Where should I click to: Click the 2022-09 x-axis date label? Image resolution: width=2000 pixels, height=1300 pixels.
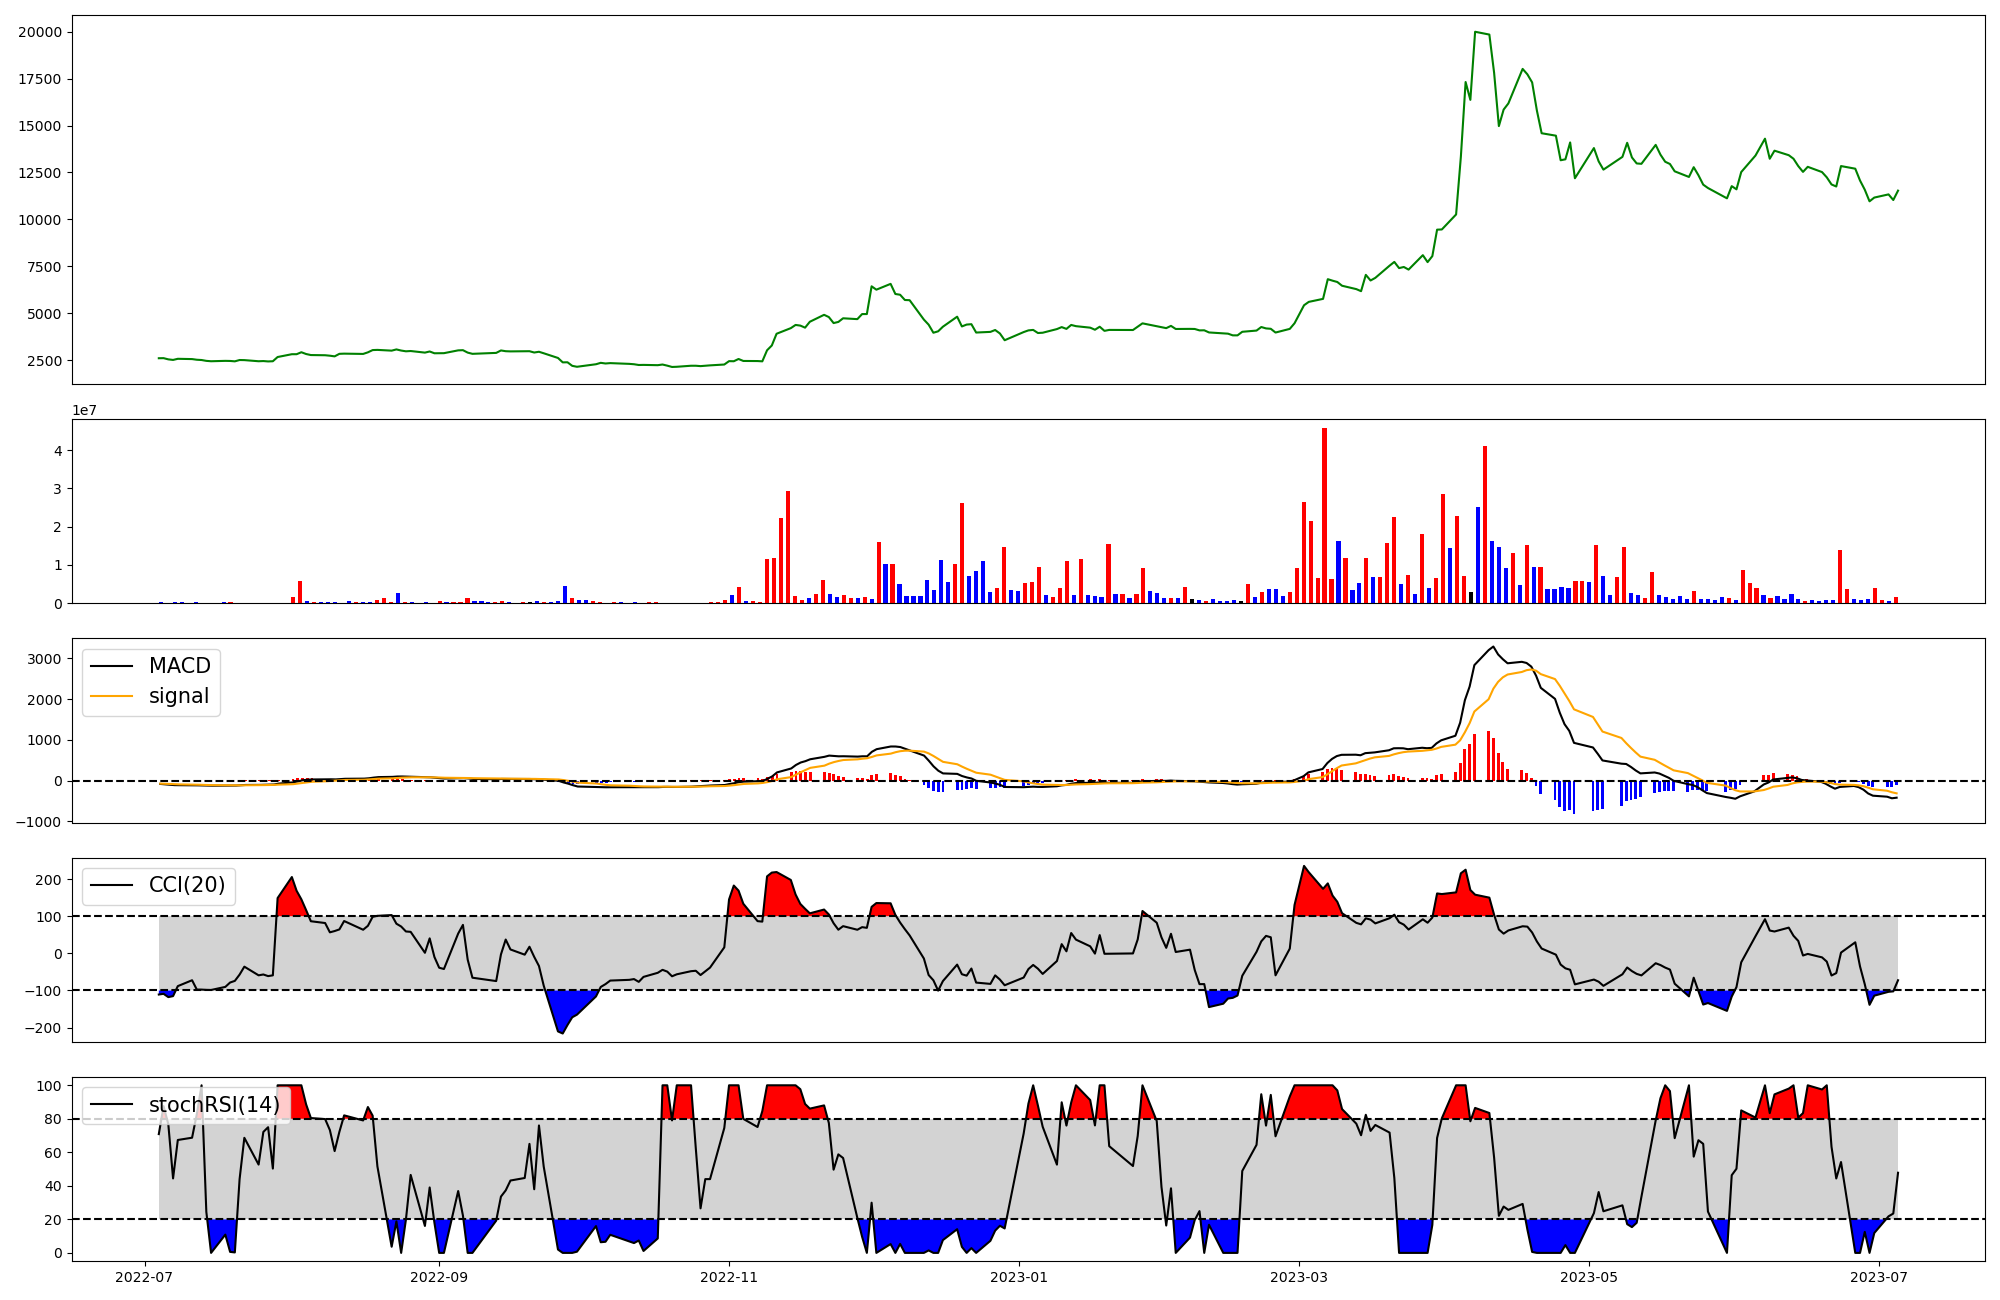coord(438,1277)
